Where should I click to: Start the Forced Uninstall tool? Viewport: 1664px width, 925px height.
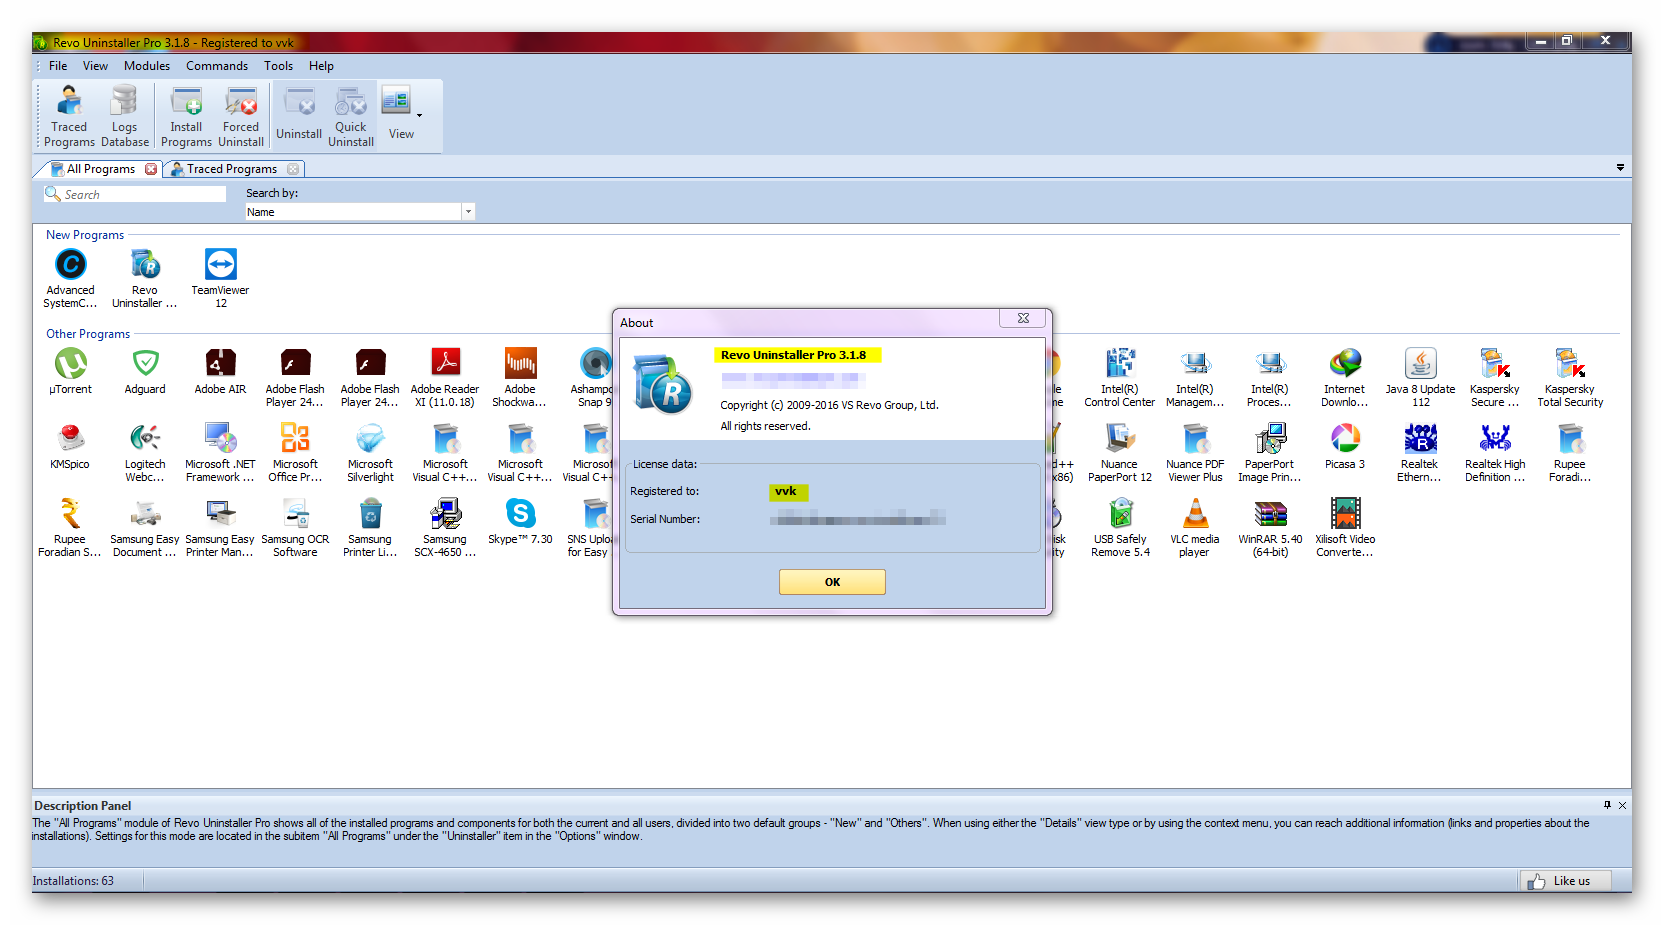click(x=241, y=117)
